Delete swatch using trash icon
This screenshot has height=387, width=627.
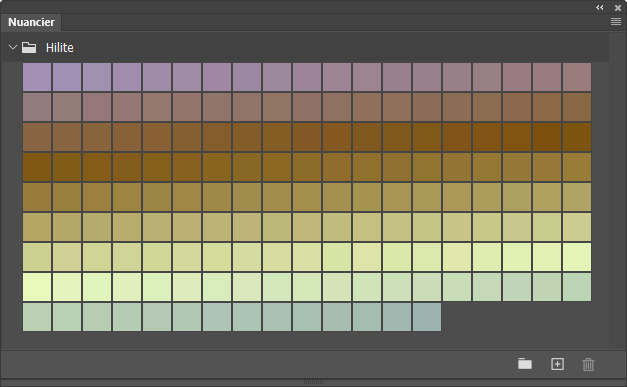pos(588,364)
